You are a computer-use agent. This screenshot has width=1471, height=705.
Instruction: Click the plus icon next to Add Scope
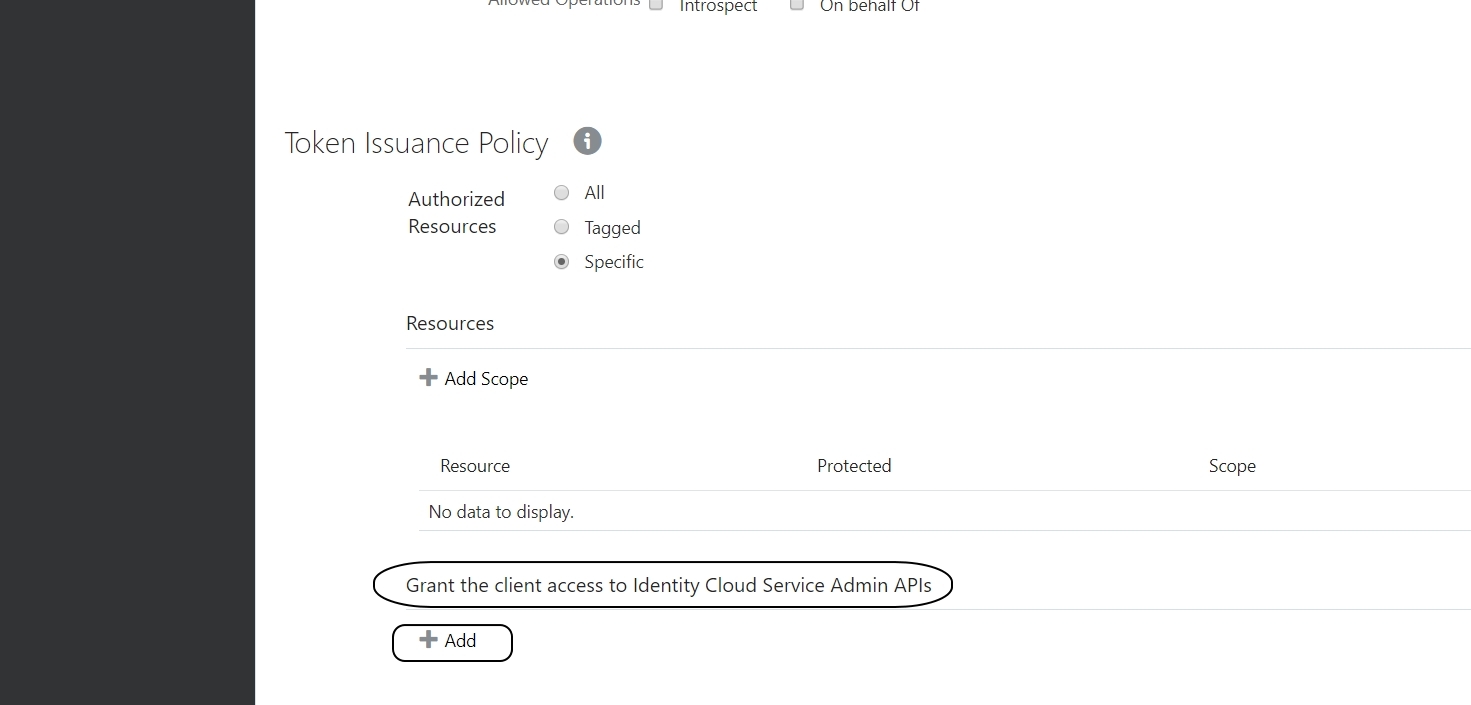point(428,377)
